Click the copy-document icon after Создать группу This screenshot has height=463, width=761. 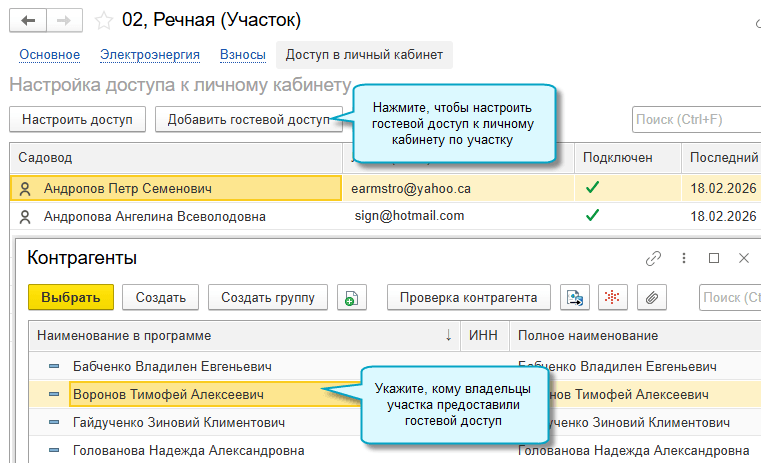pos(353,297)
